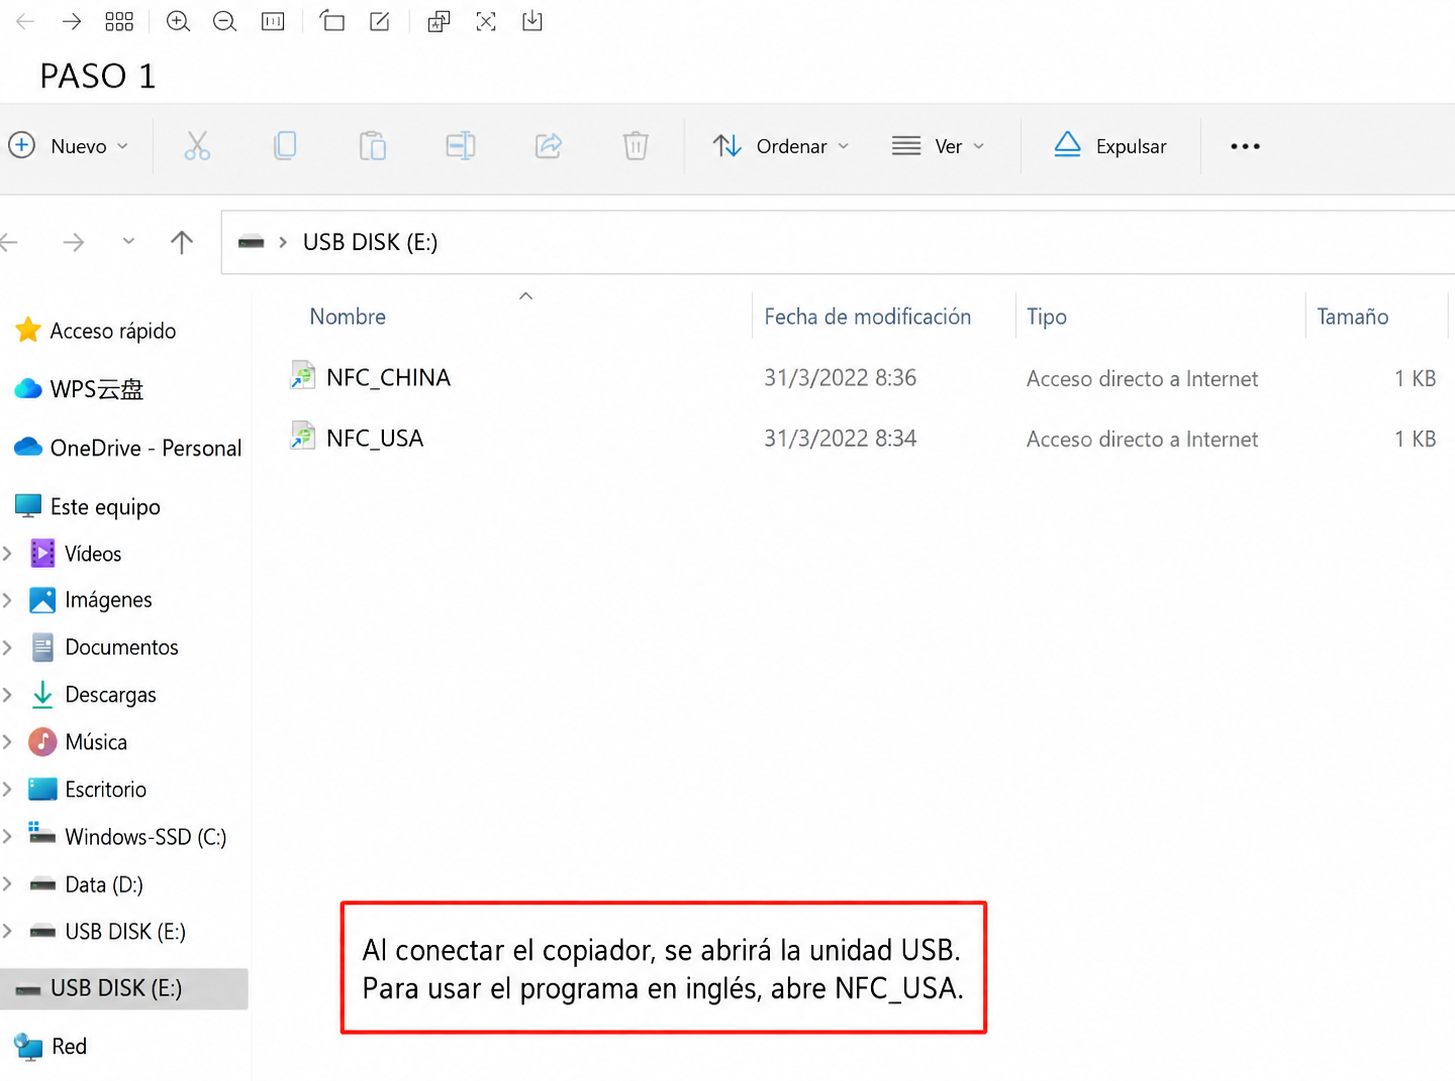Open the three-dots more options menu

click(x=1245, y=146)
